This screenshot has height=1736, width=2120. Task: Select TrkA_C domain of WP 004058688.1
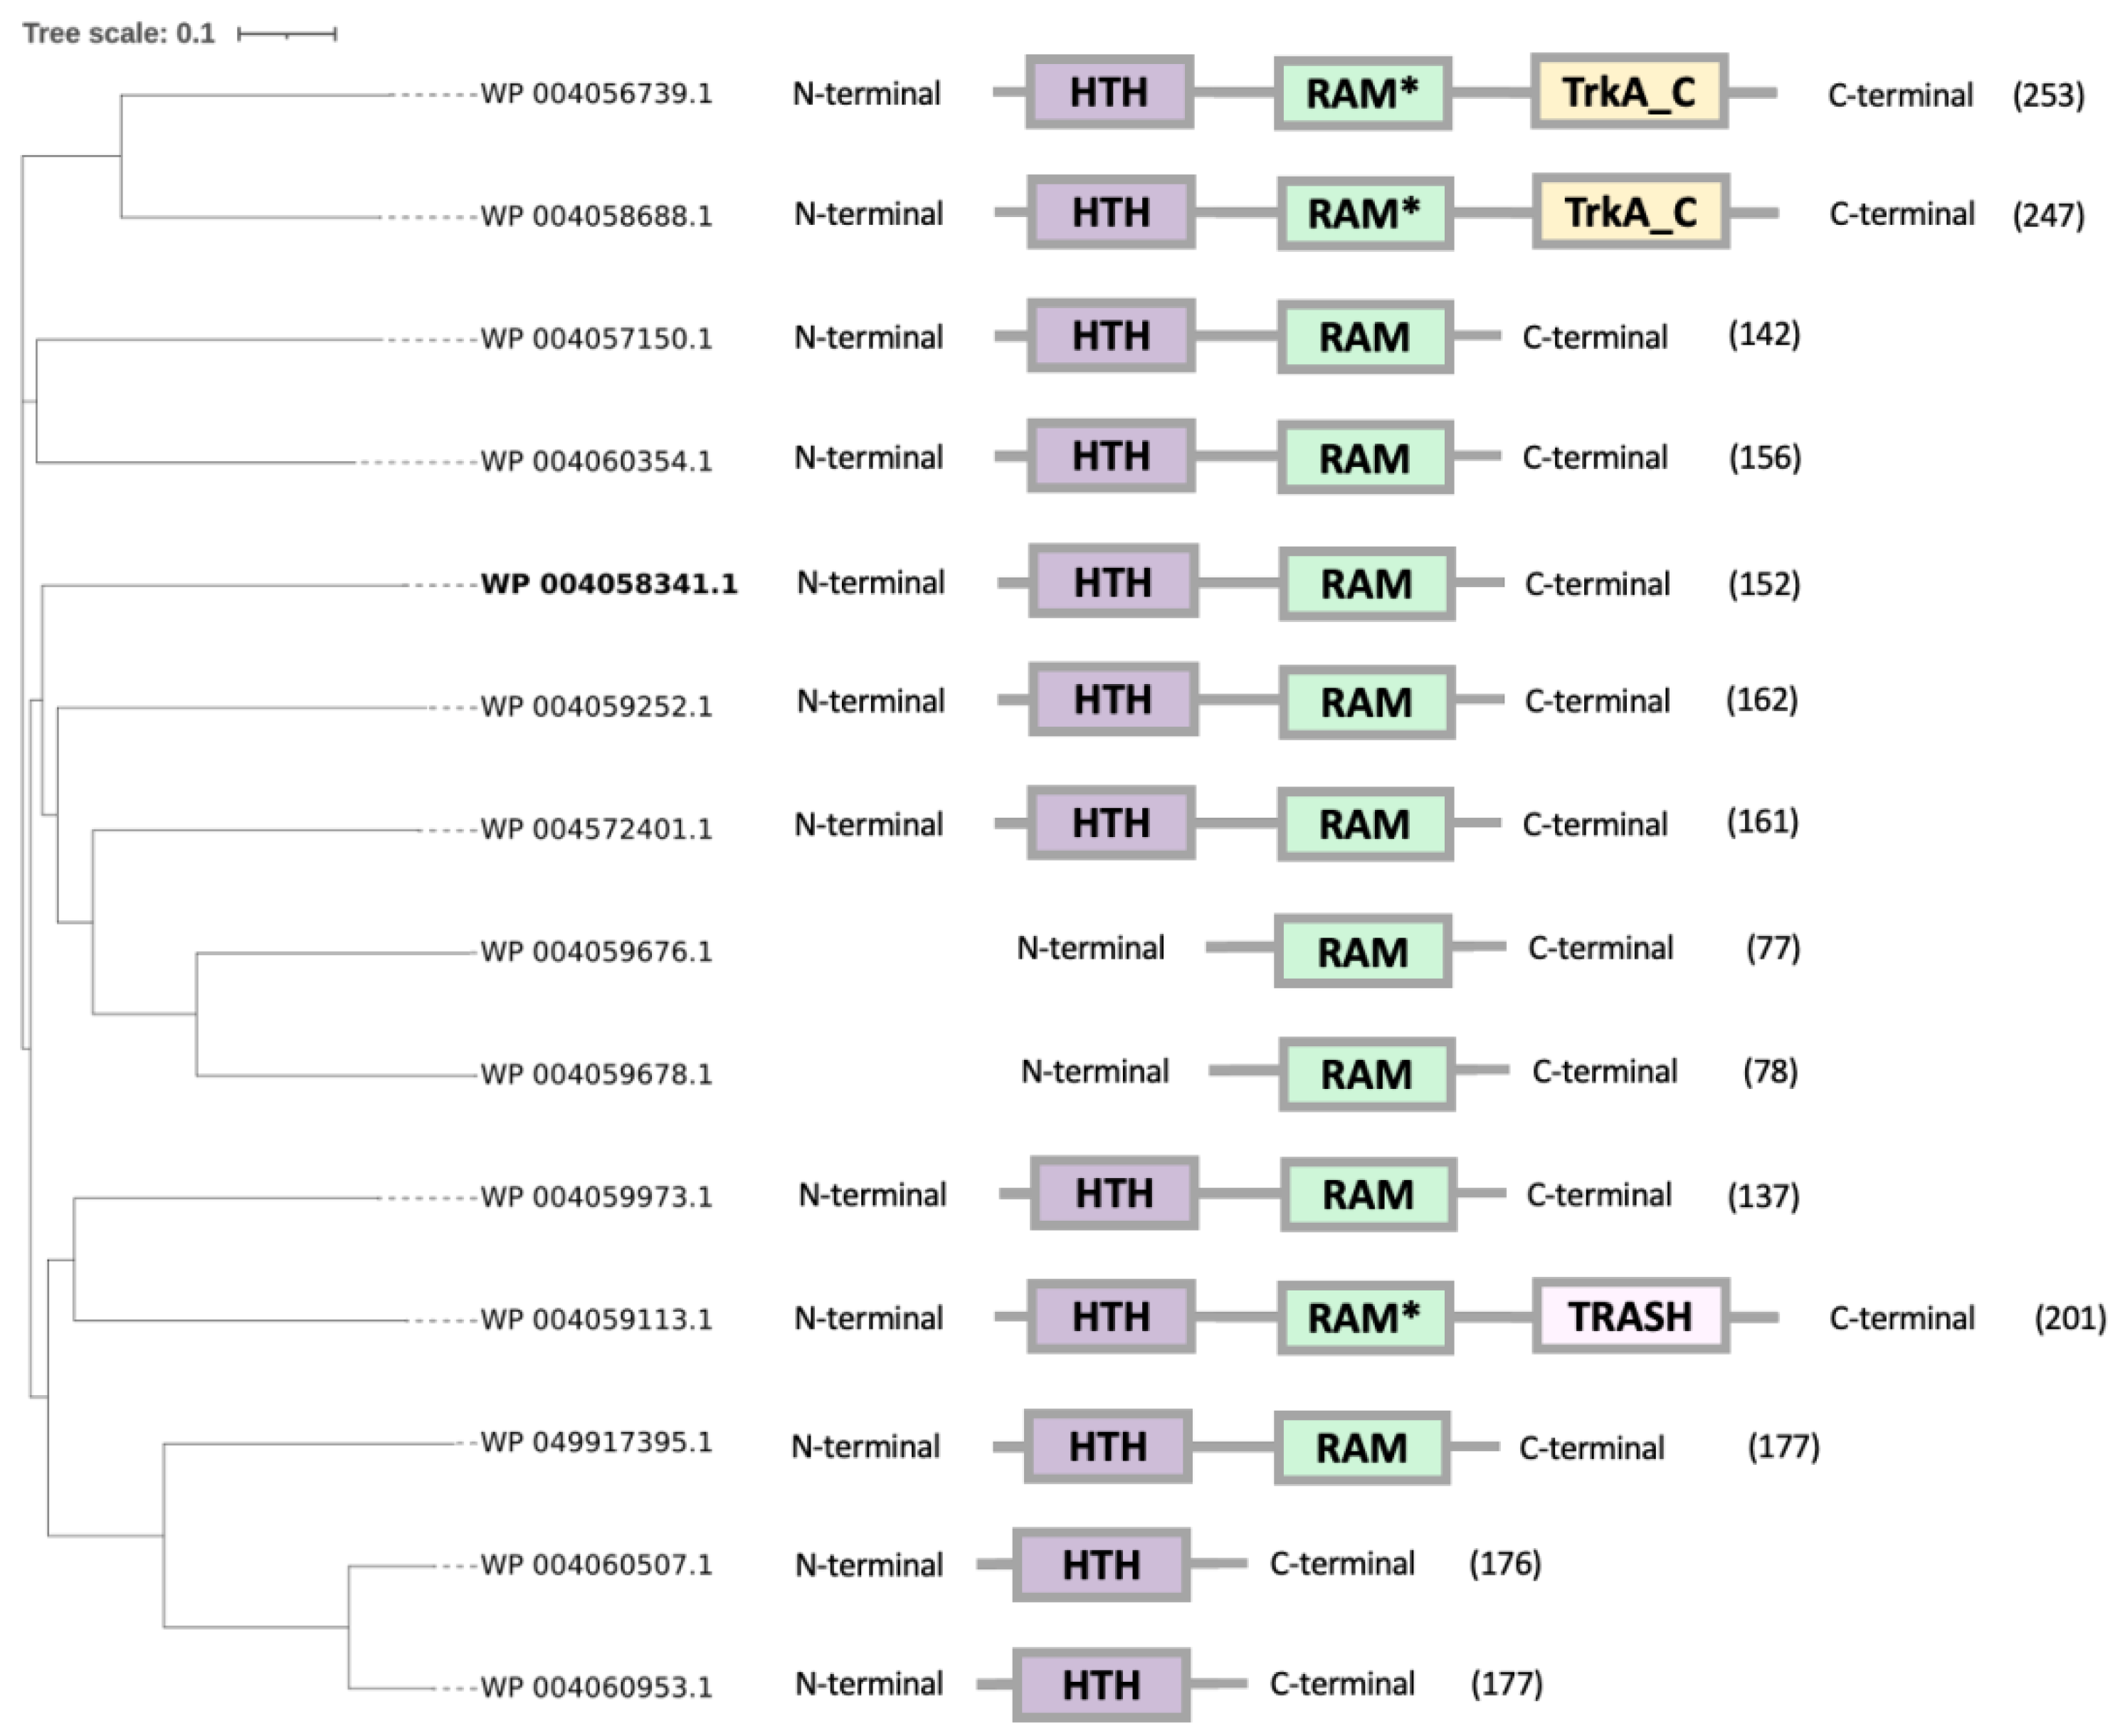[x=1630, y=212]
